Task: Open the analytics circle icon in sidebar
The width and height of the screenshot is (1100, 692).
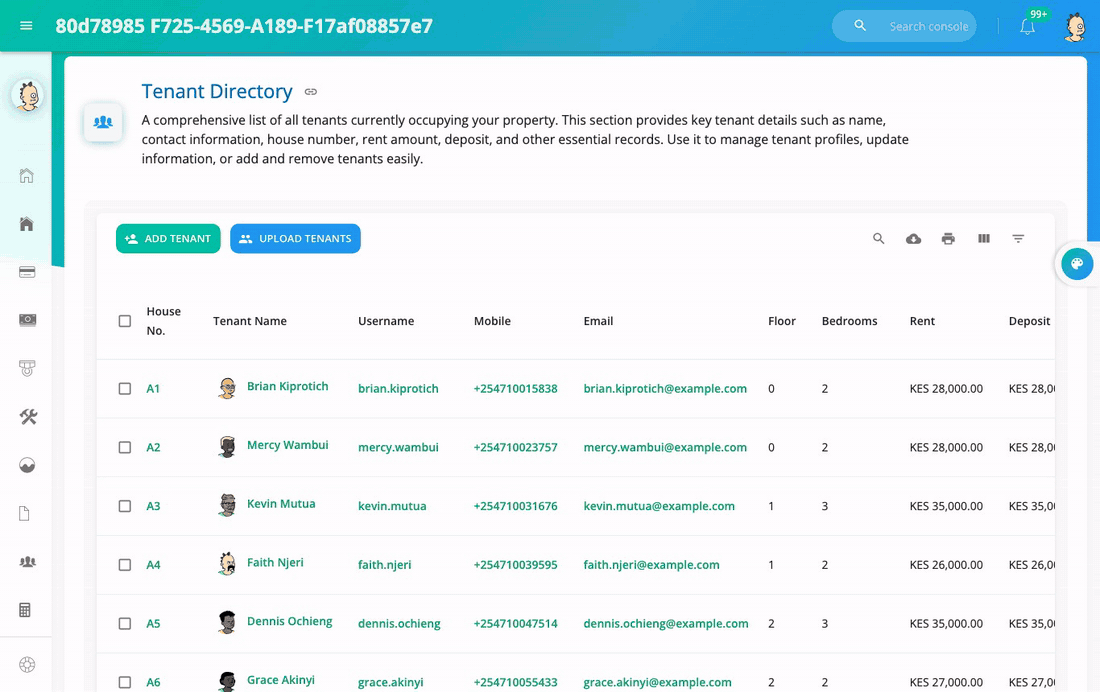Action: (x=27, y=465)
